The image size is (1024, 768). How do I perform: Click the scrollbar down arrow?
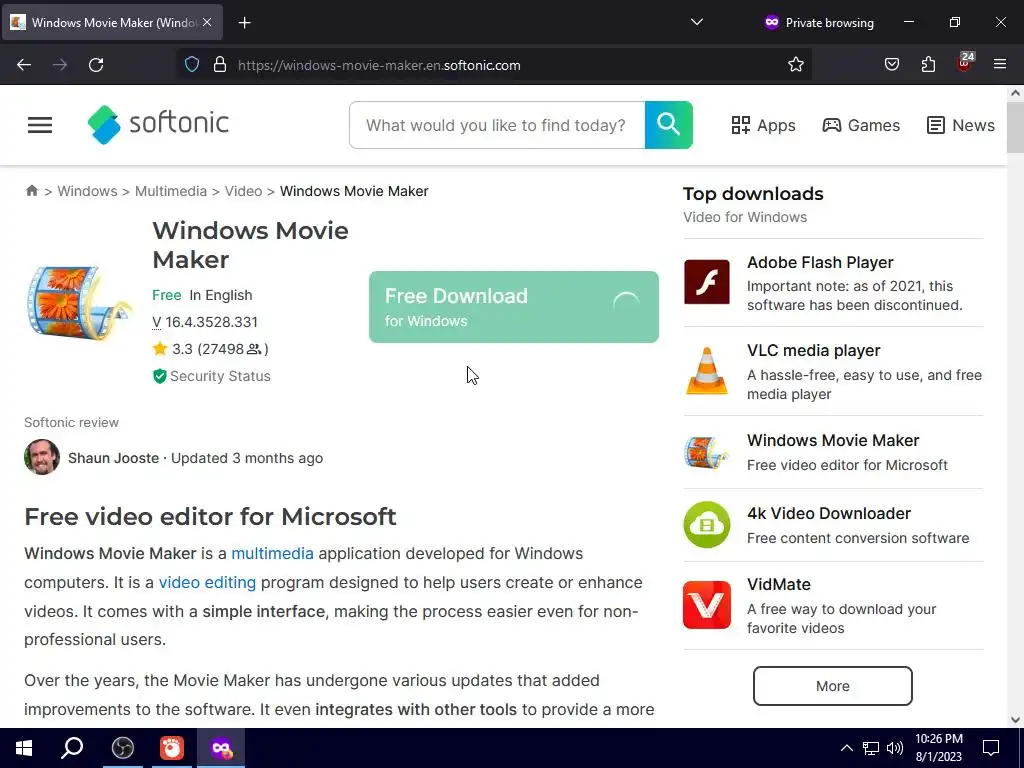(1015, 720)
